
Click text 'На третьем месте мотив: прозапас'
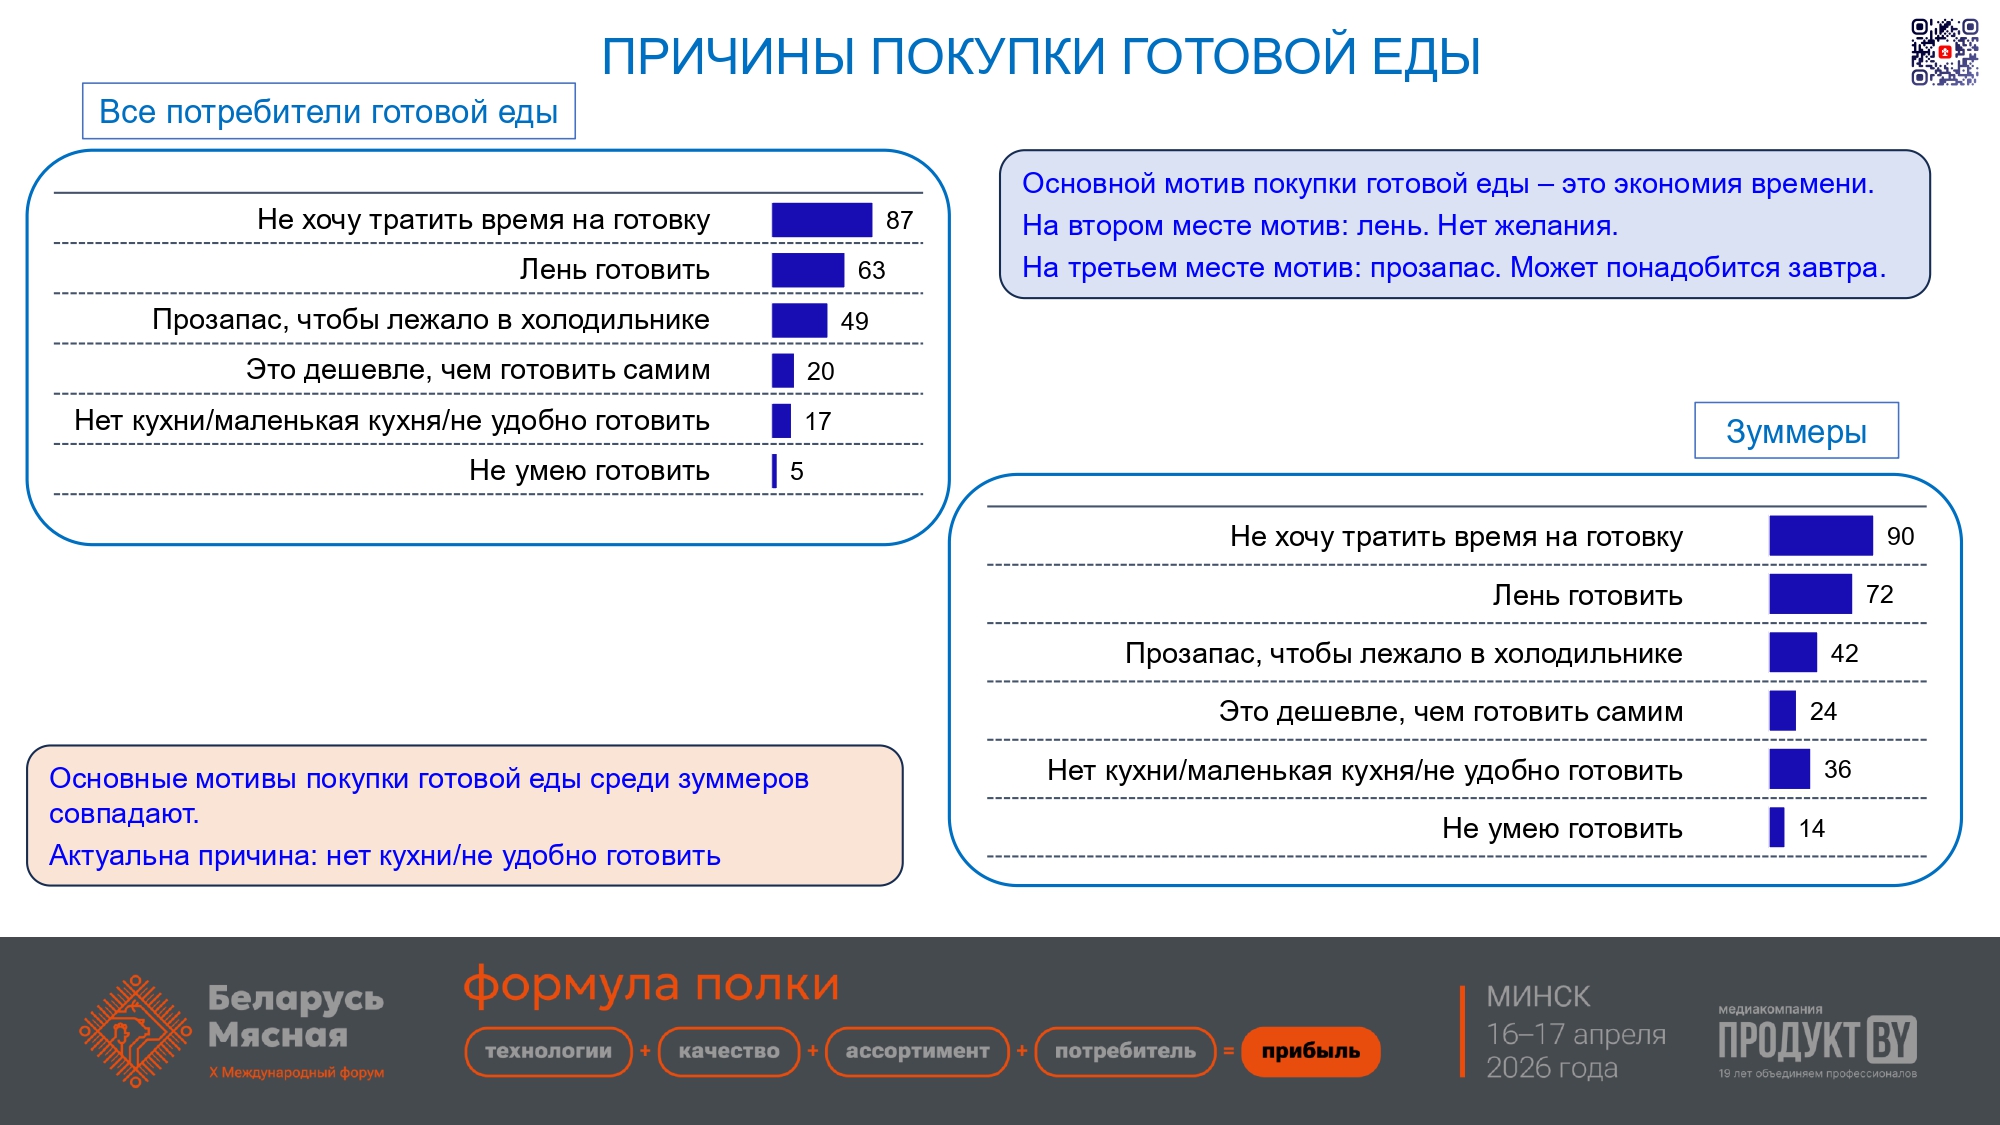tap(1261, 268)
